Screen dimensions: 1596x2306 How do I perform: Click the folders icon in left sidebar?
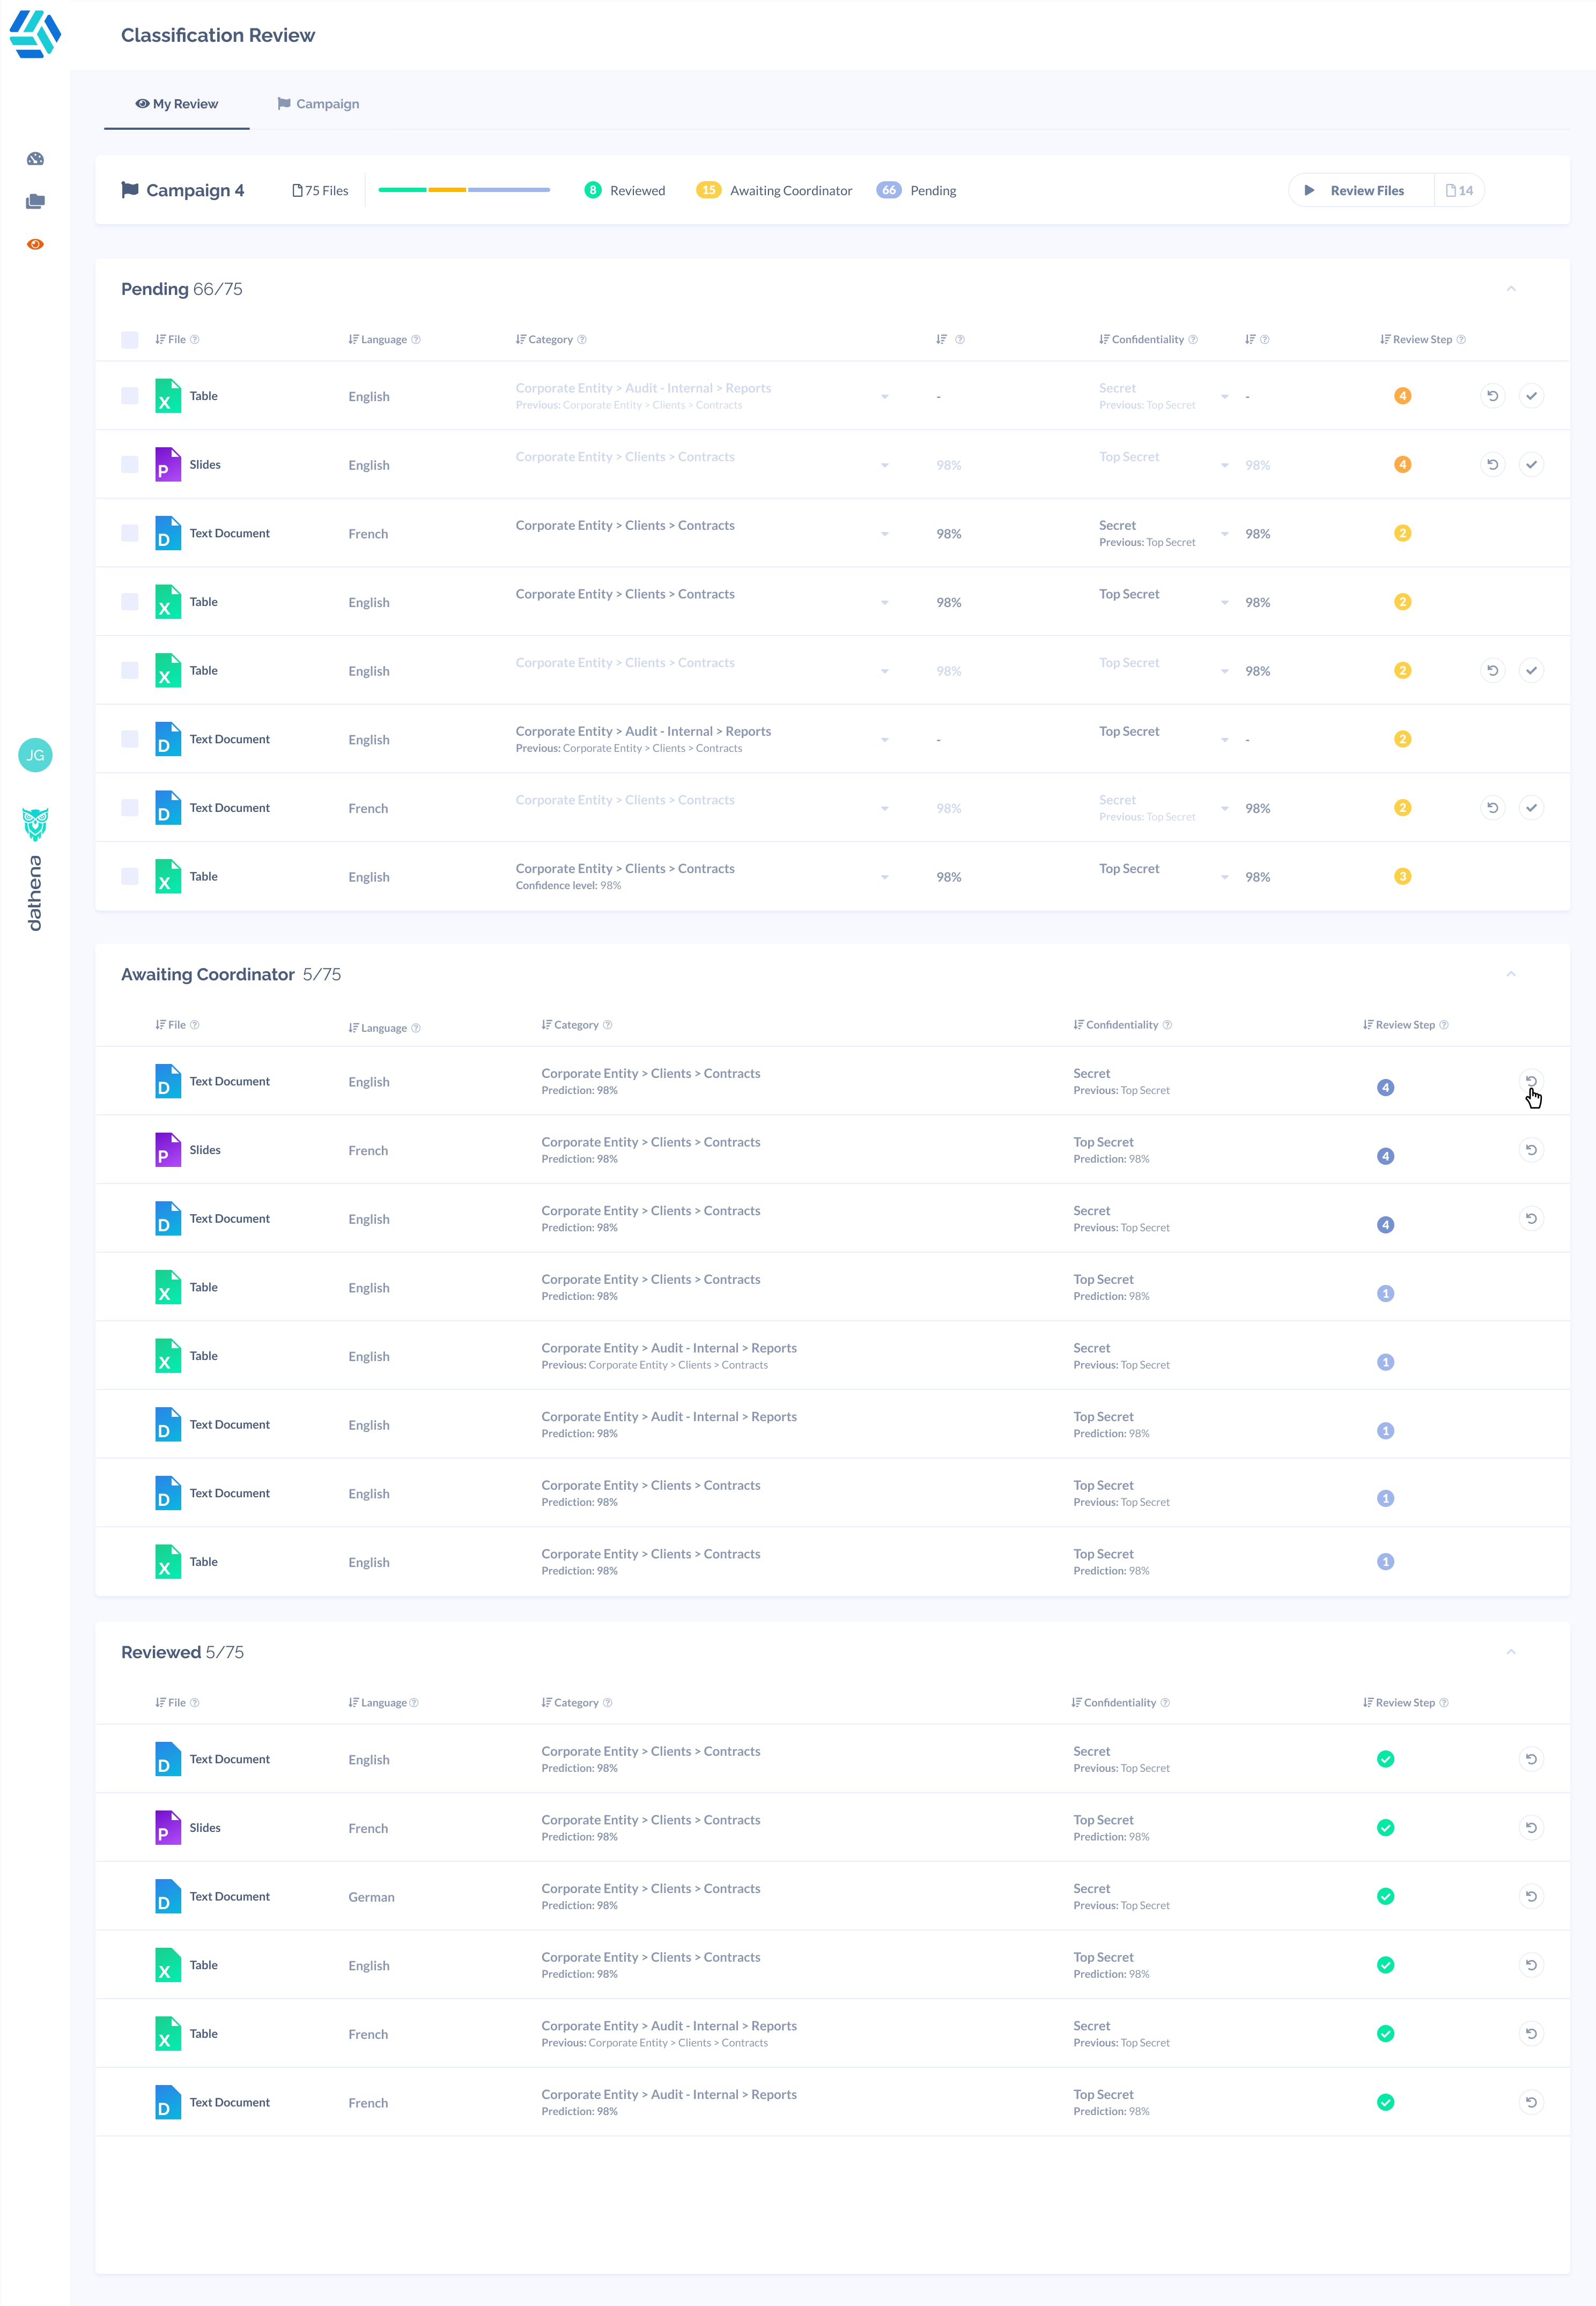coord(35,202)
